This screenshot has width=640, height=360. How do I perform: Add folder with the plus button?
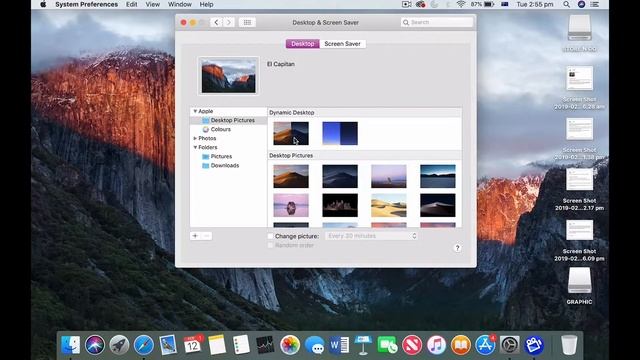coord(196,236)
